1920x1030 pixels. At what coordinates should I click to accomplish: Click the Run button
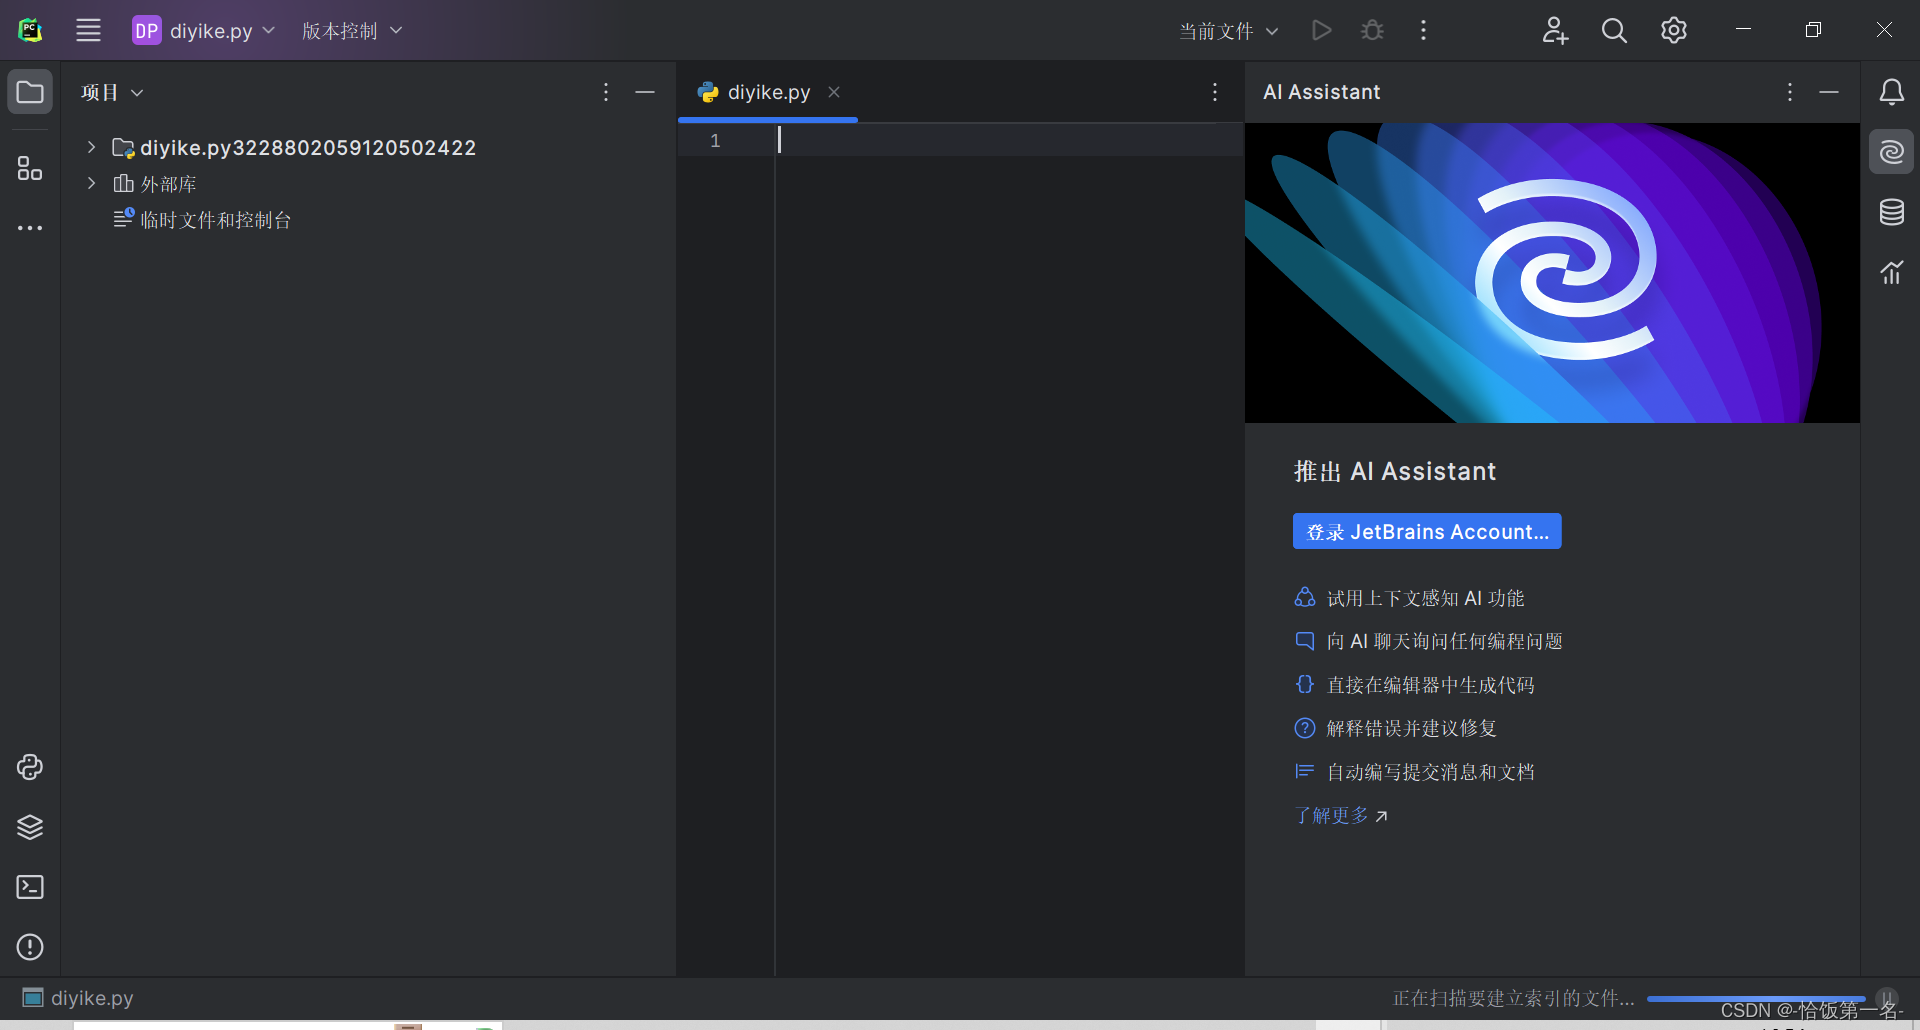(x=1322, y=30)
